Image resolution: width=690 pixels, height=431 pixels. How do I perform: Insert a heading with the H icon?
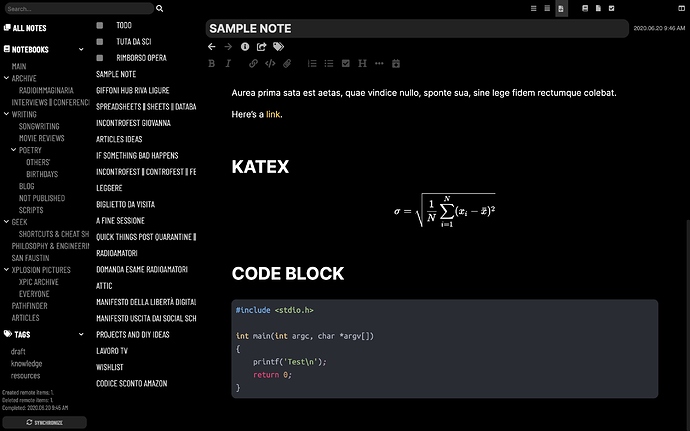(x=362, y=63)
